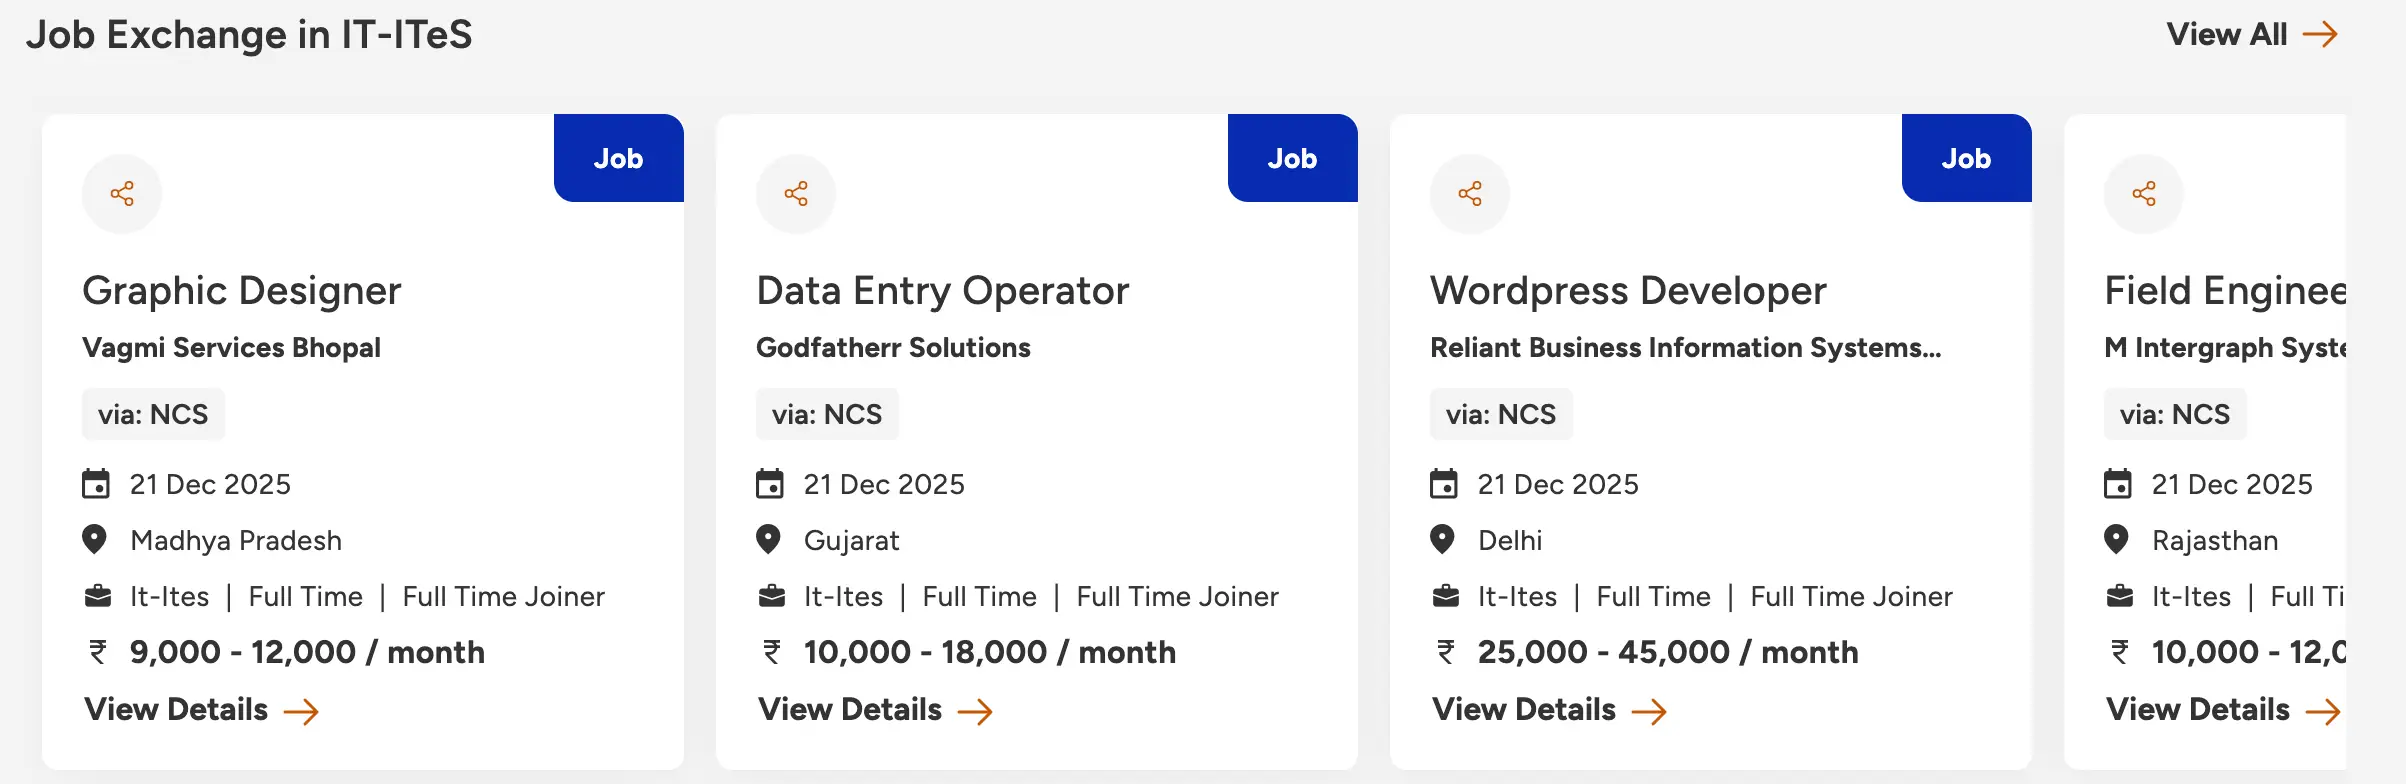Click the share icon on Field Engineer card

tap(2143, 194)
